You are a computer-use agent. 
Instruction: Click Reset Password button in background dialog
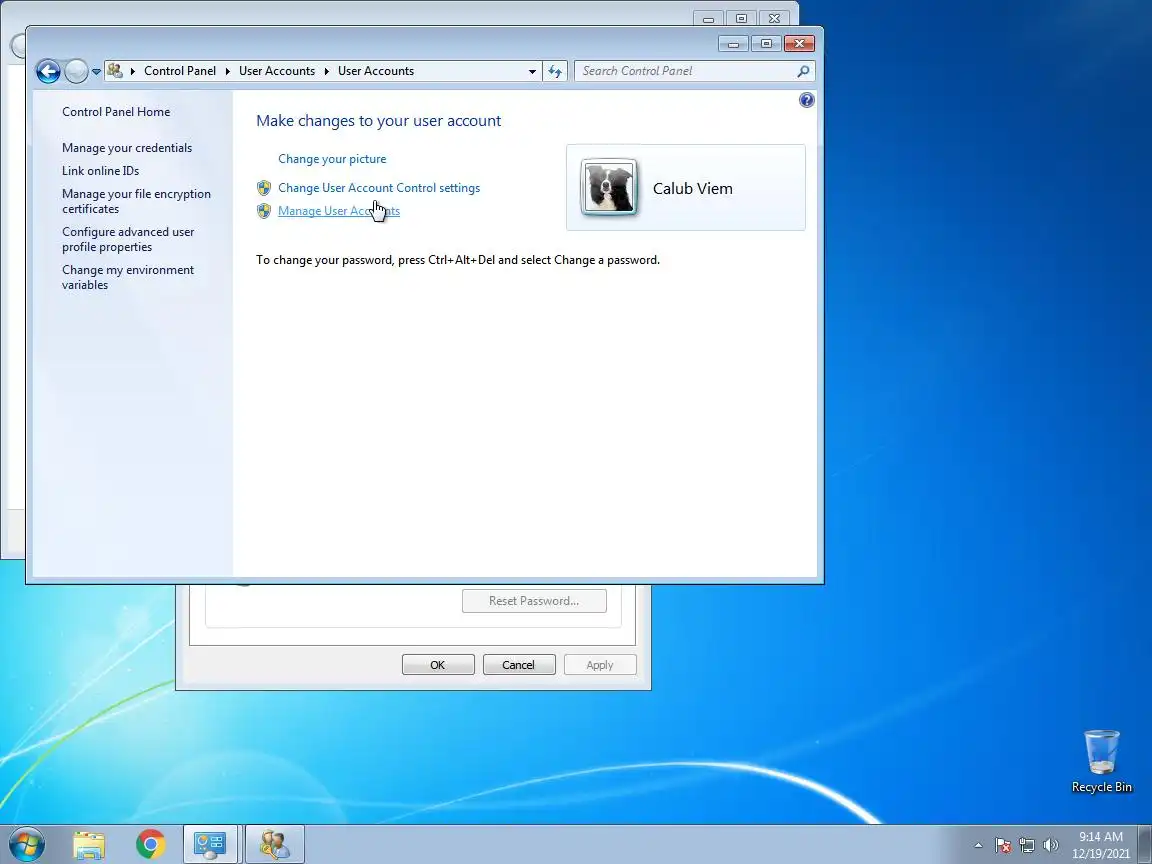click(534, 601)
